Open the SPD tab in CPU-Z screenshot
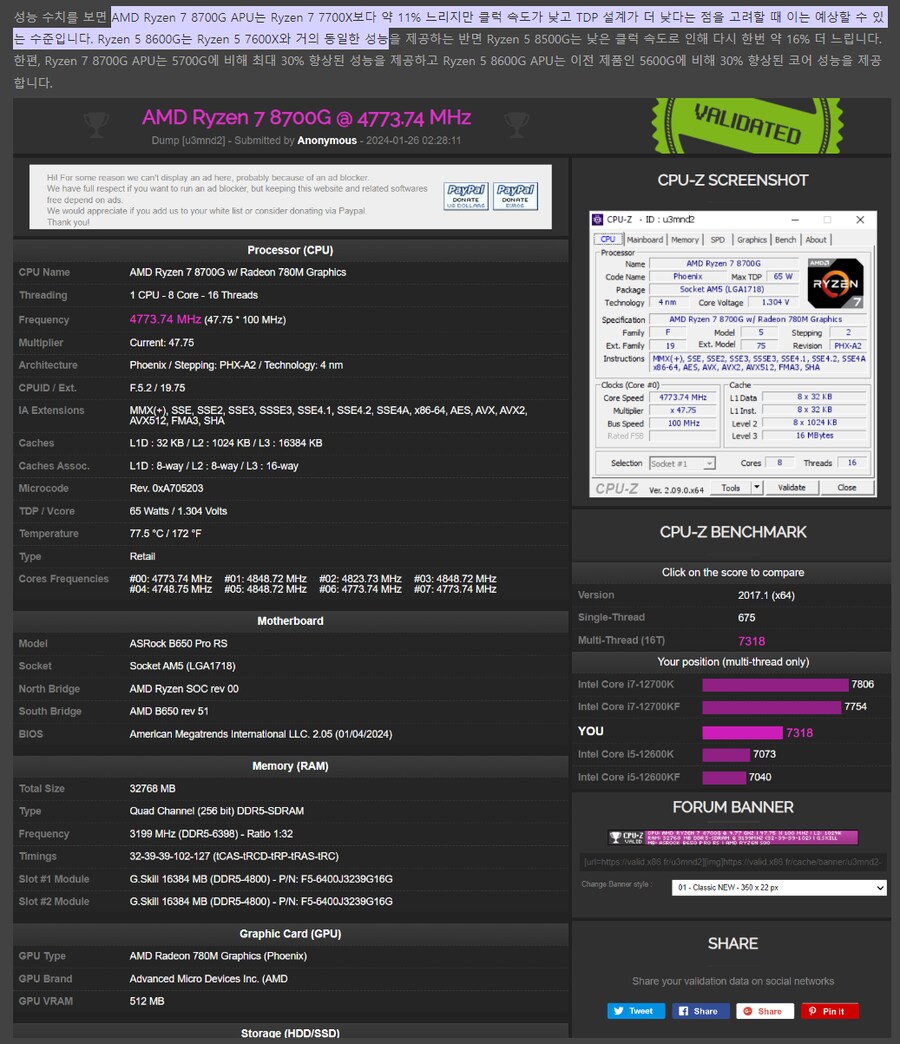This screenshot has width=900, height=1044. tap(717, 240)
